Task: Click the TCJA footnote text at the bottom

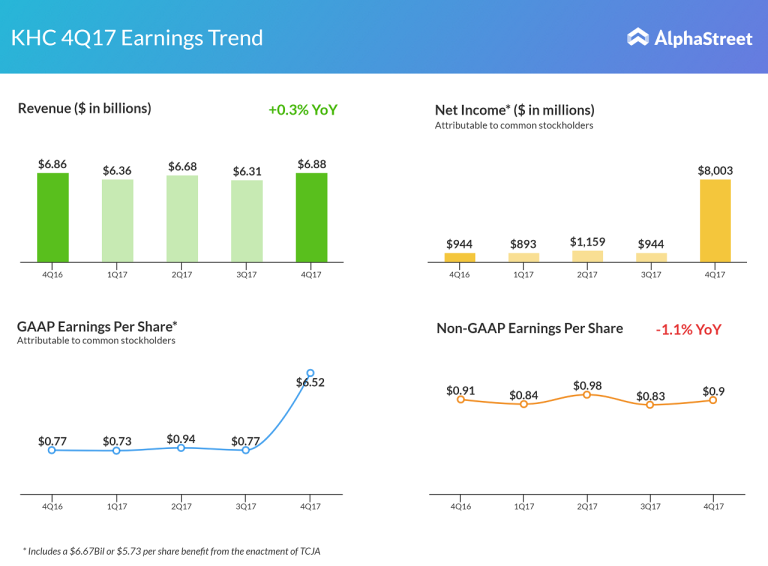Action: [171, 550]
